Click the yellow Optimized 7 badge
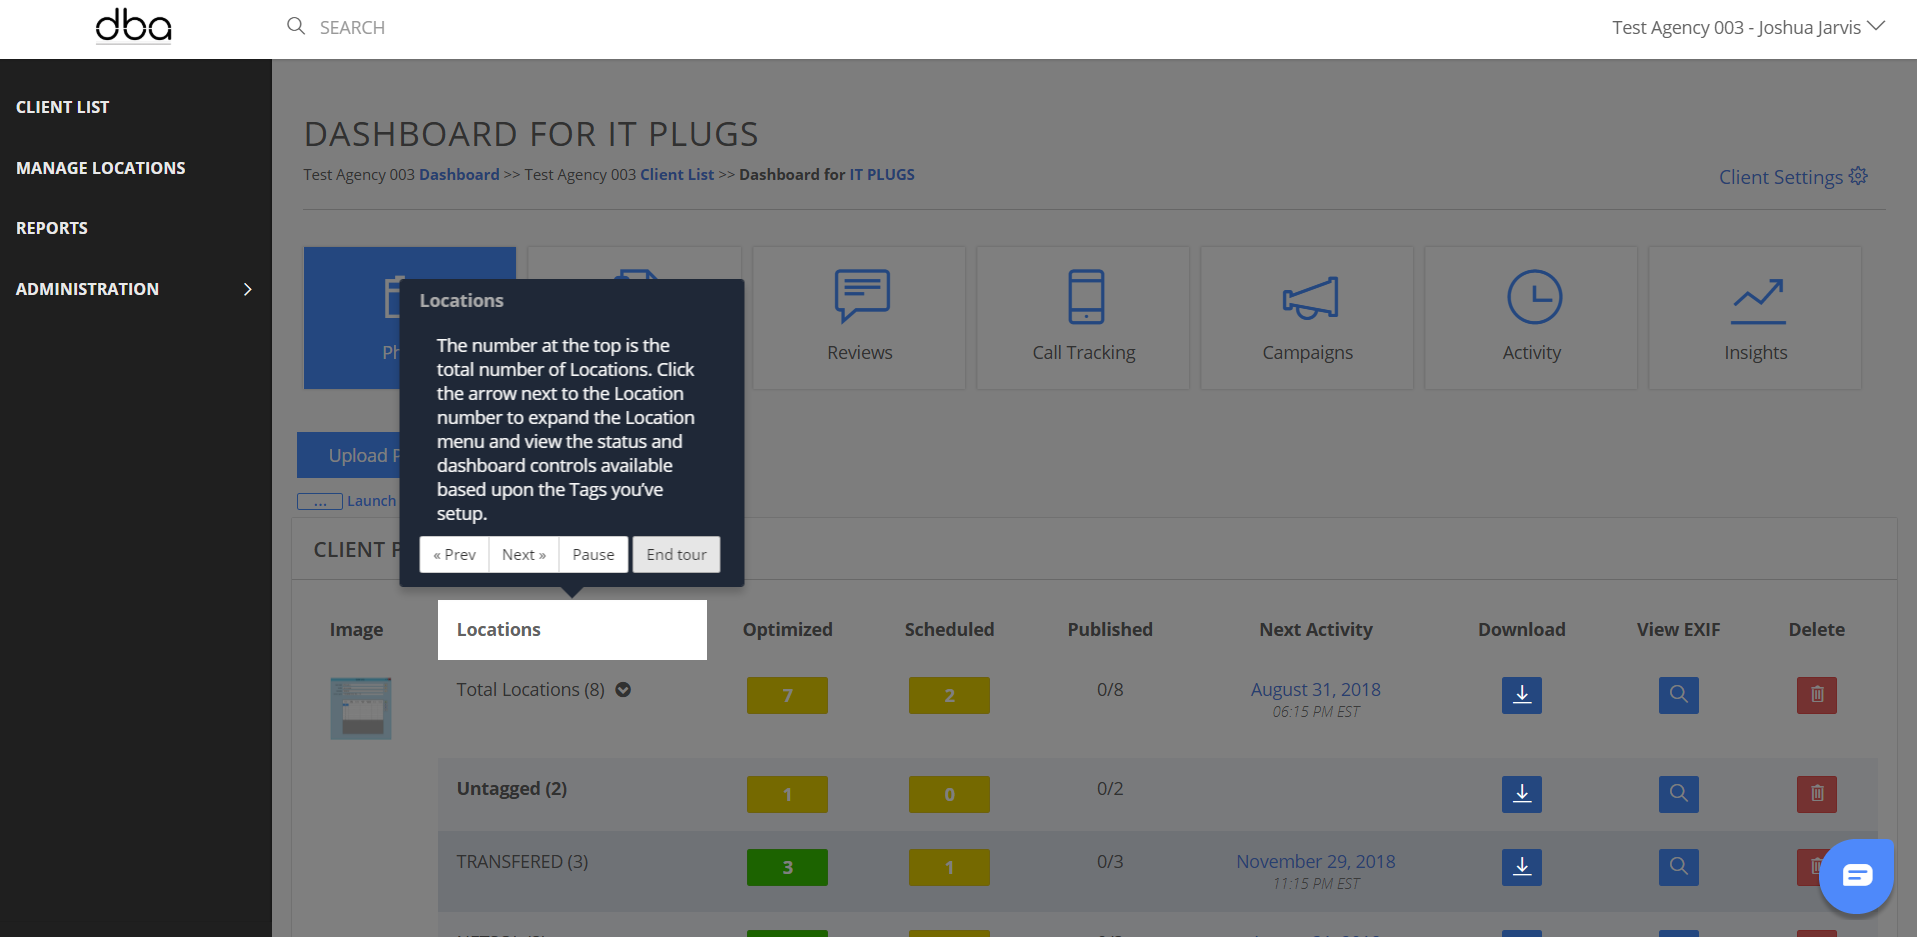The width and height of the screenshot is (1917, 937). 787,695
